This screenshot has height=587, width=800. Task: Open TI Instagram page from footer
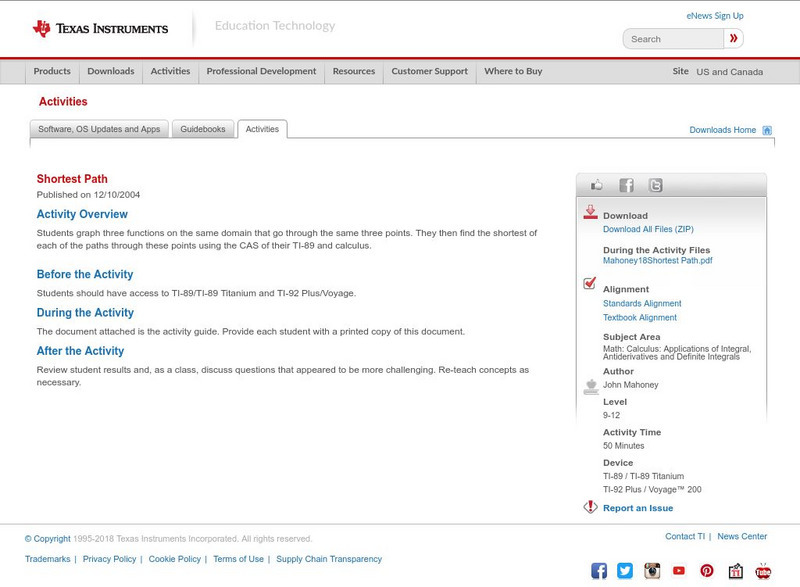tap(652, 571)
